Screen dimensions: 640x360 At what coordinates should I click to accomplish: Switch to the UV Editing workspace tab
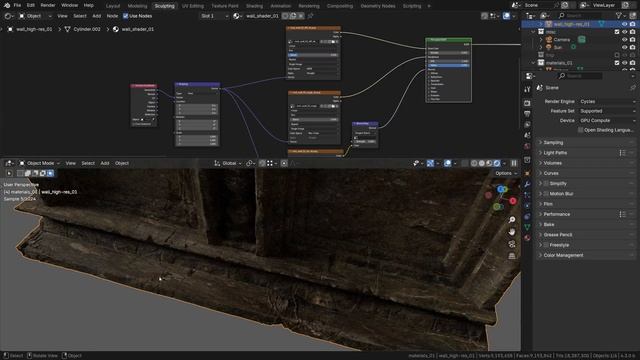(193, 6)
